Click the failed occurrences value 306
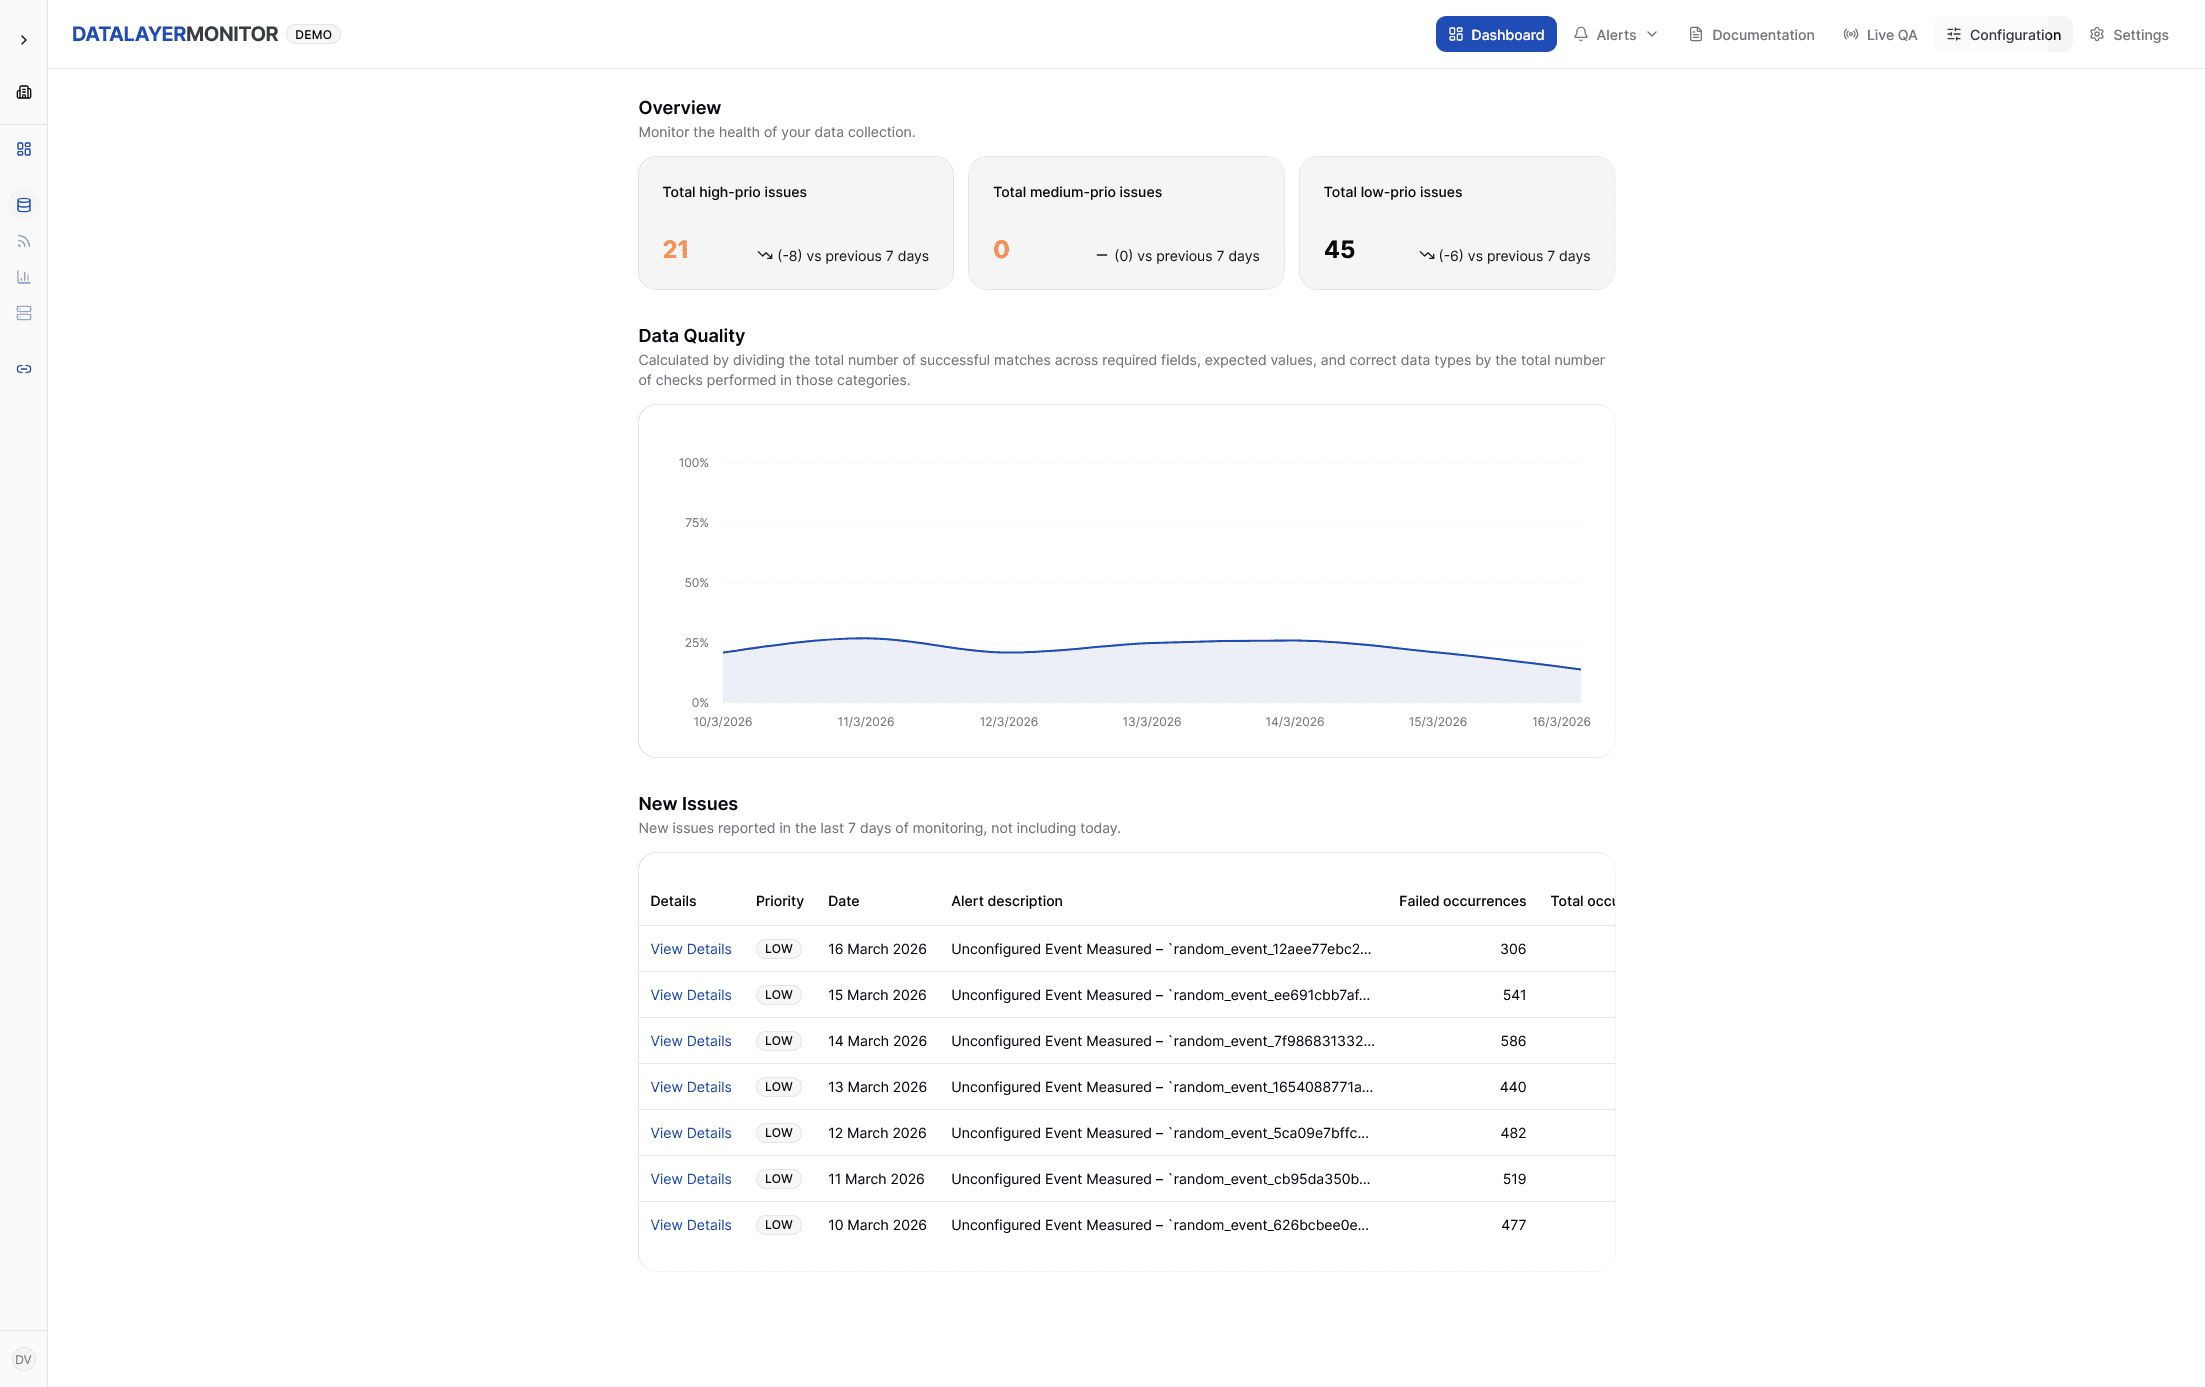2205x1387 pixels. click(x=1513, y=949)
